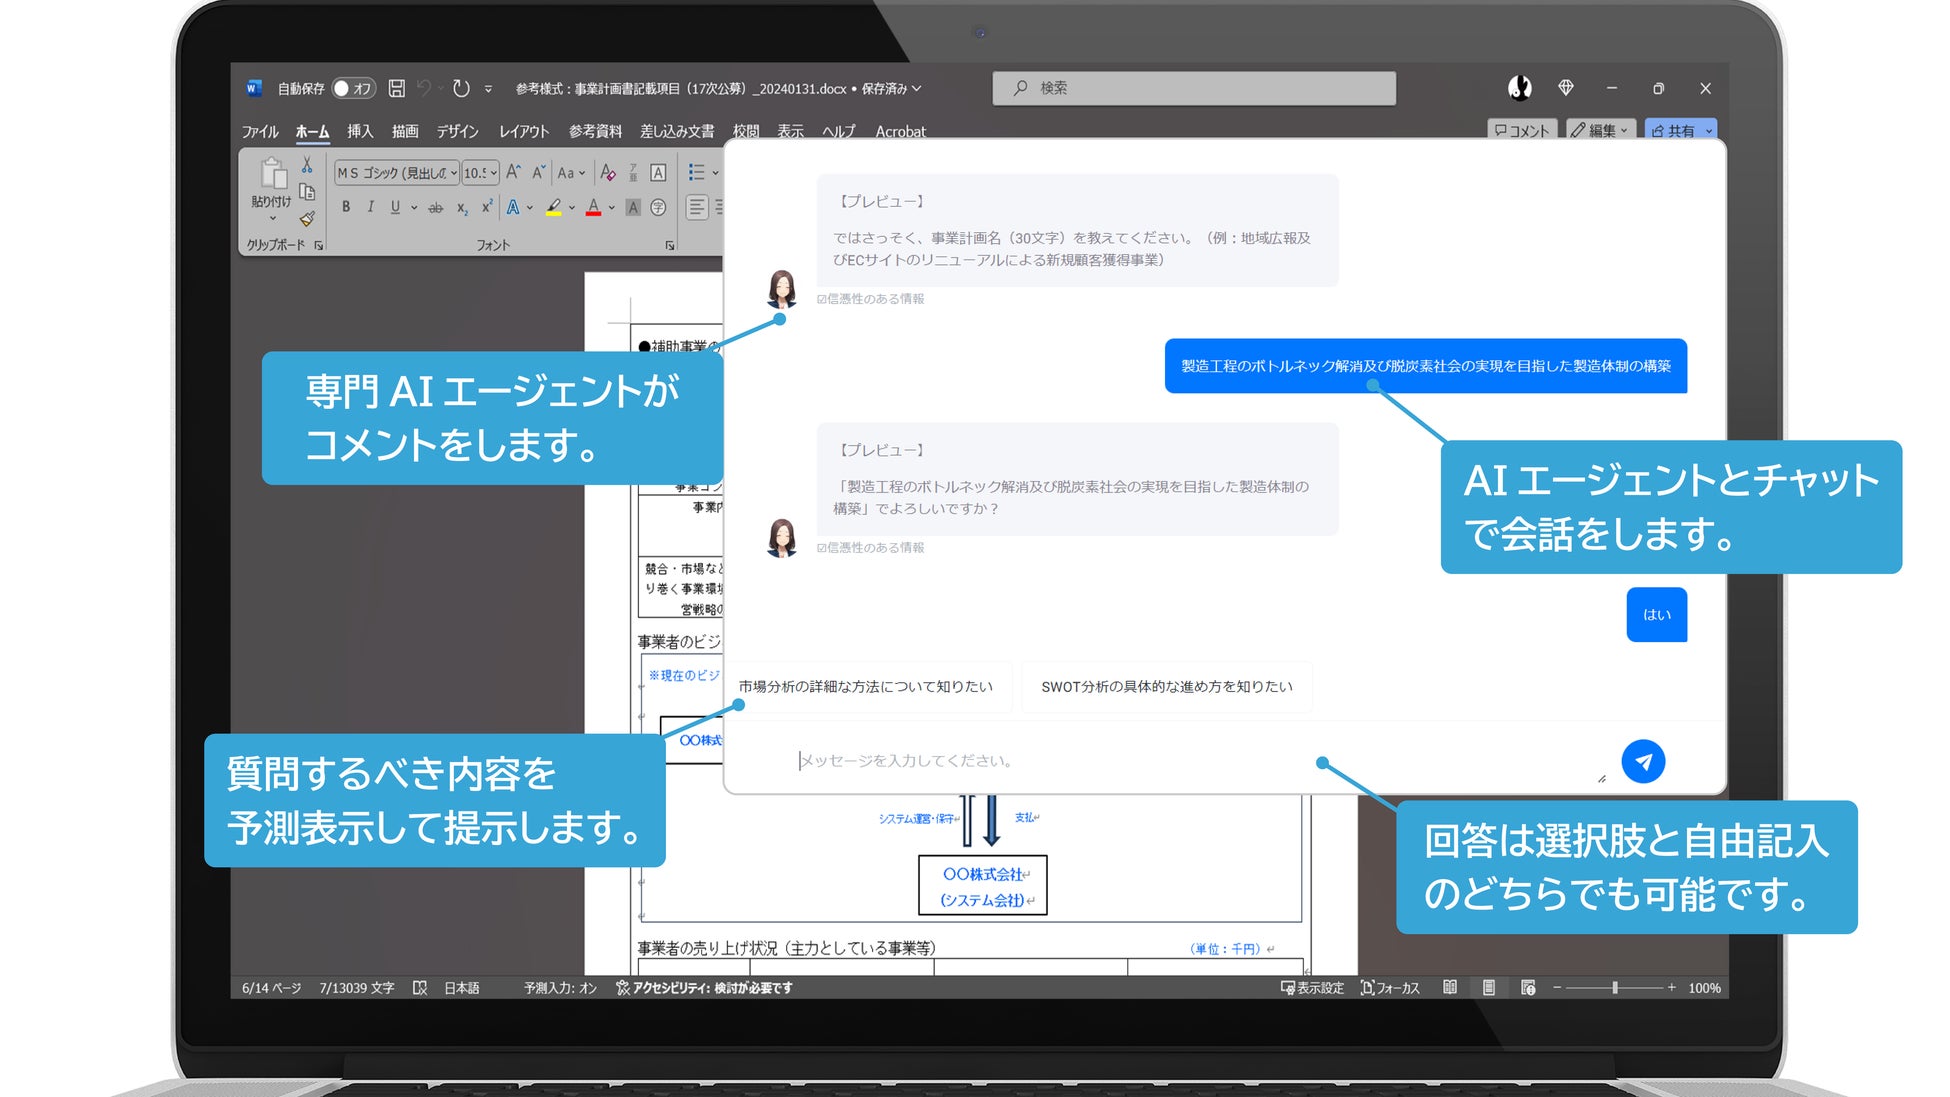1950x1097 pixels.
Task: Switch to the 参考資料 ribbon tab
Action: (x=595, y=131)
